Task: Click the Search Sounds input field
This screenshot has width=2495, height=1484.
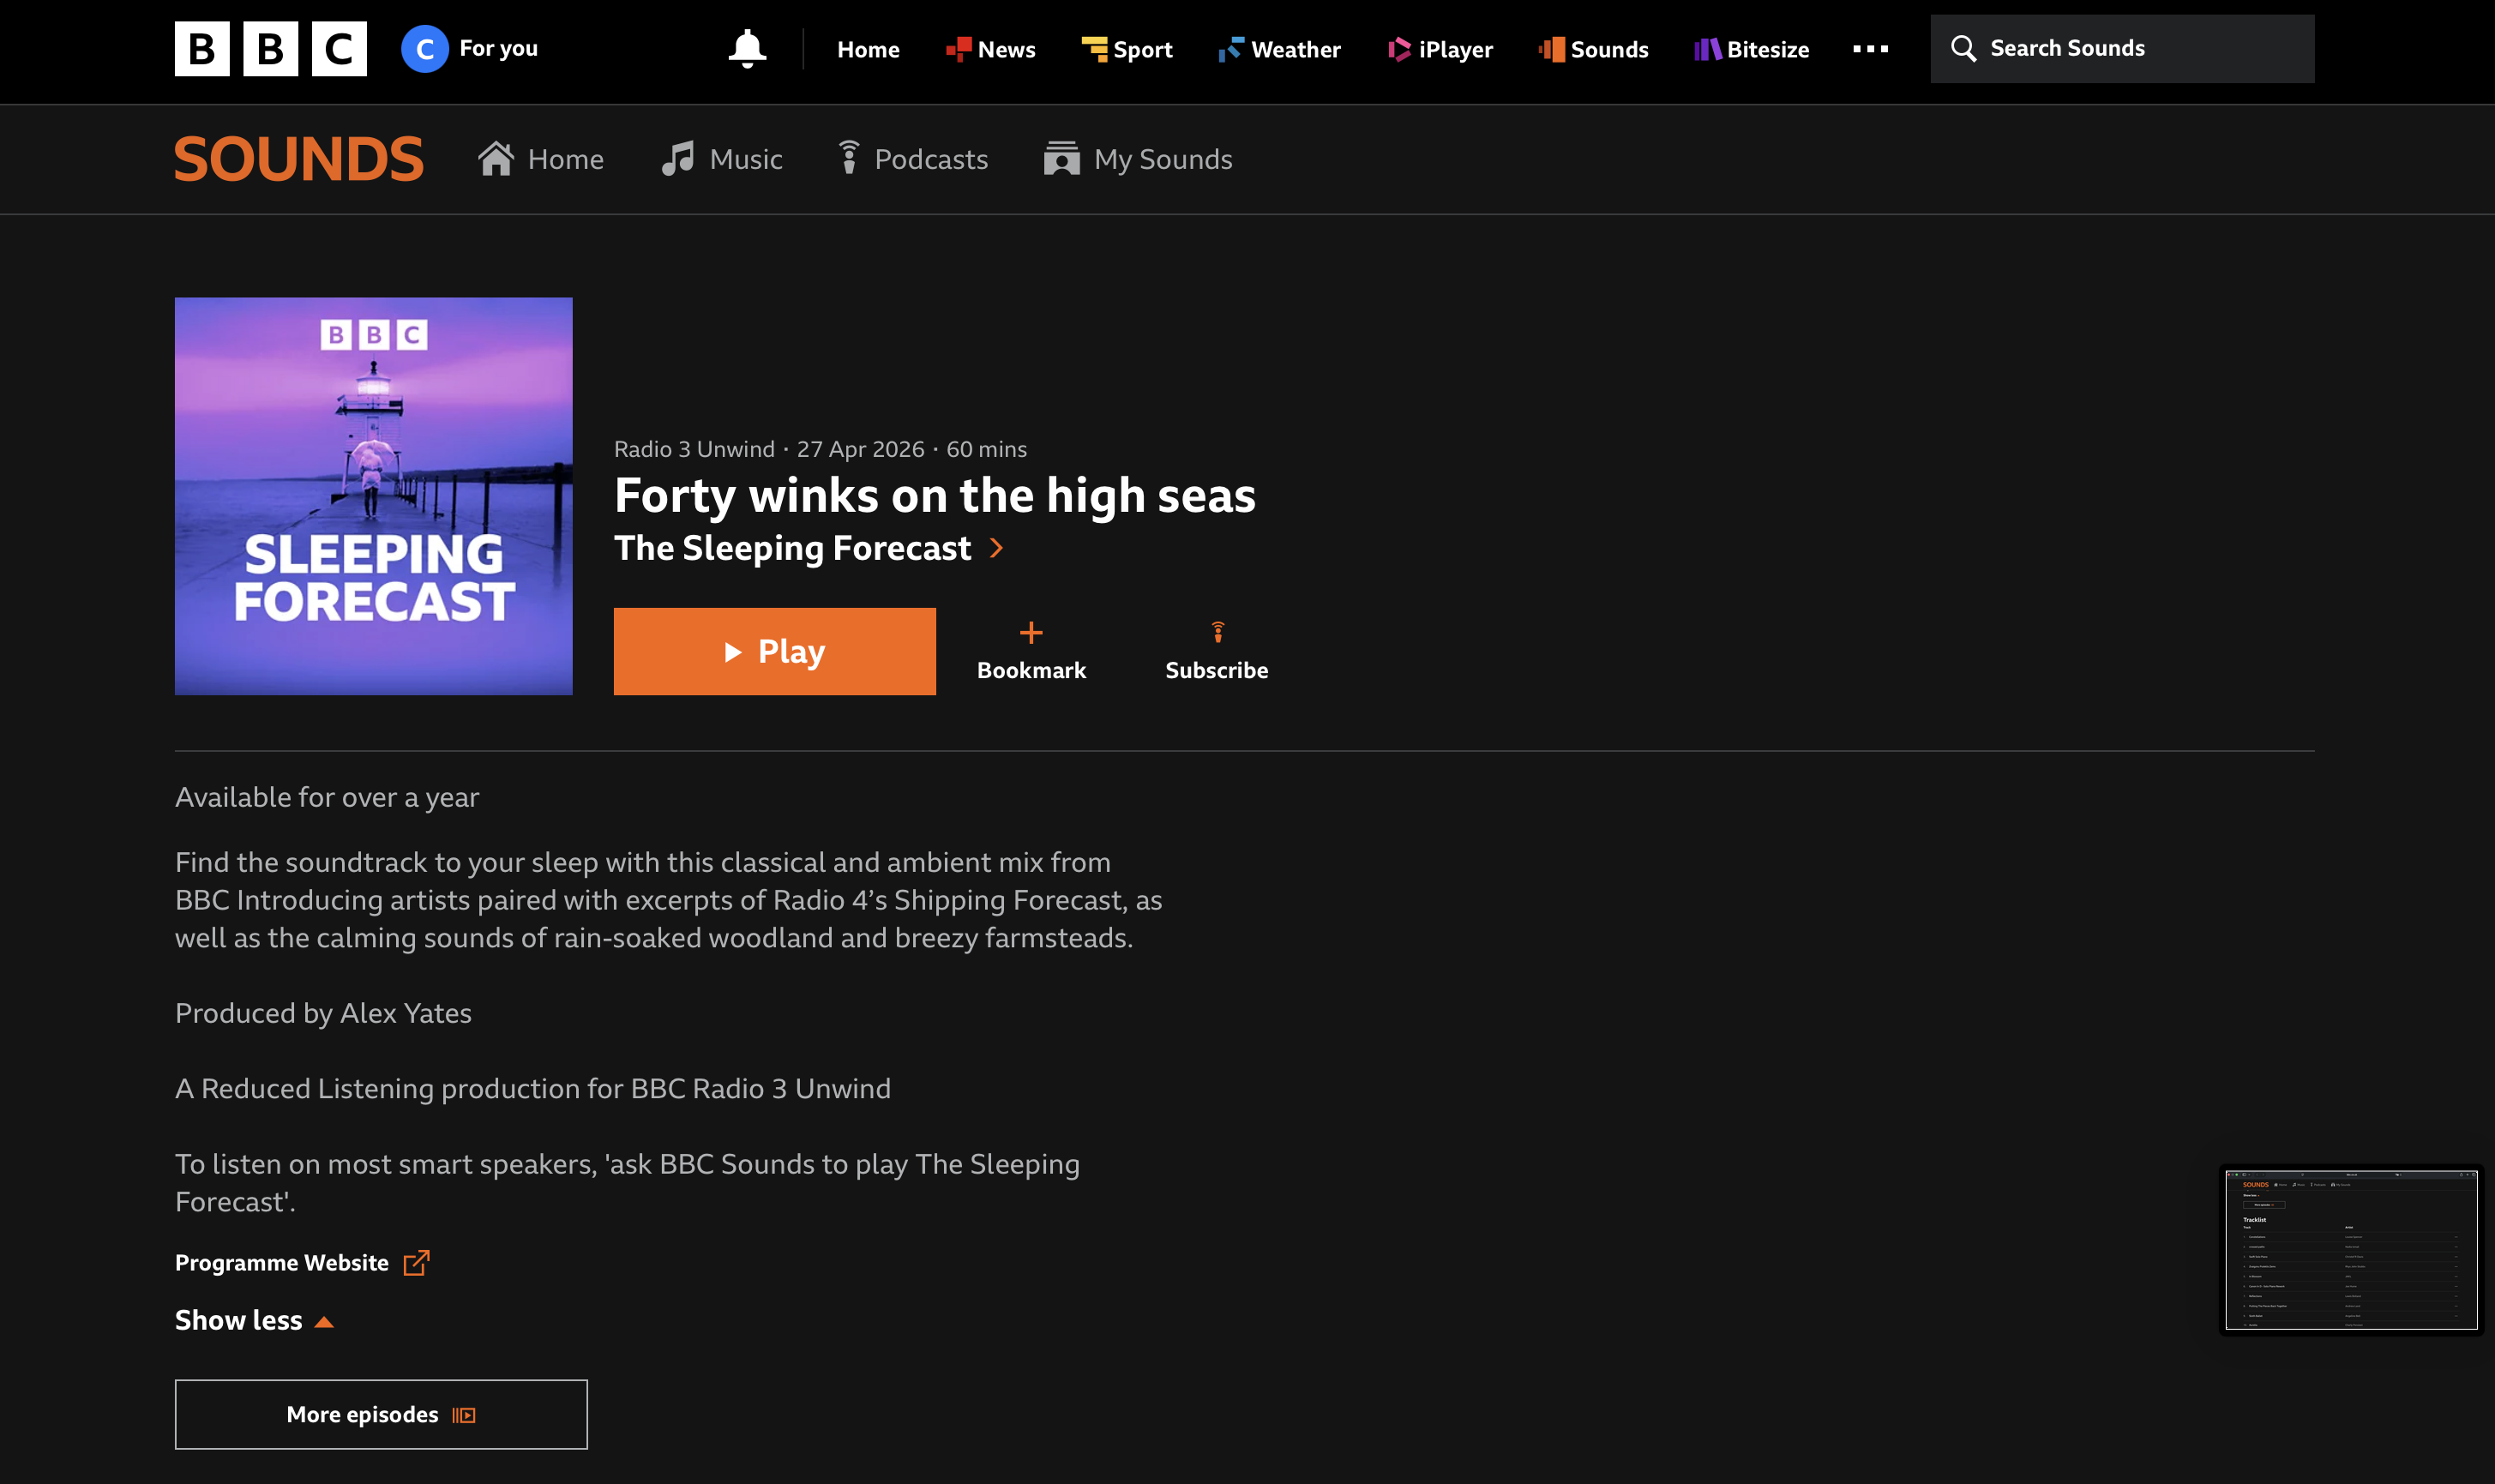Action: point(2122,48)
